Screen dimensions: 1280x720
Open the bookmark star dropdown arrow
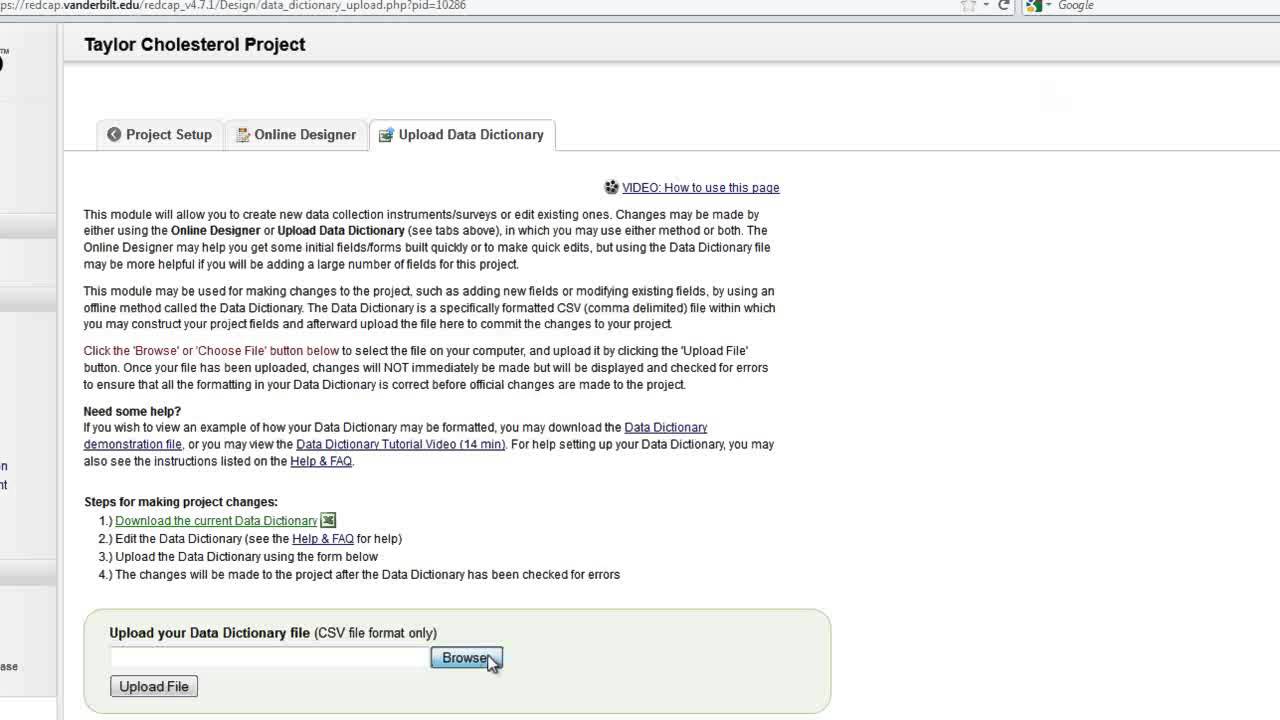coord(985,6)
